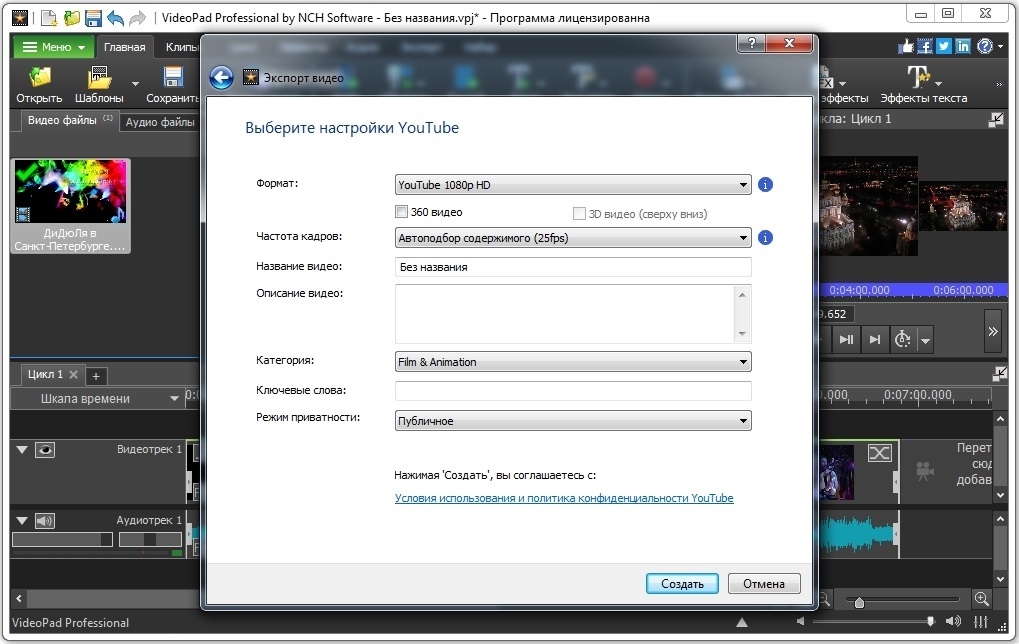Open the help question mark icon in title toolbar
The height and width of the screenshot is (644, 1019).
(x=985, y=46)
